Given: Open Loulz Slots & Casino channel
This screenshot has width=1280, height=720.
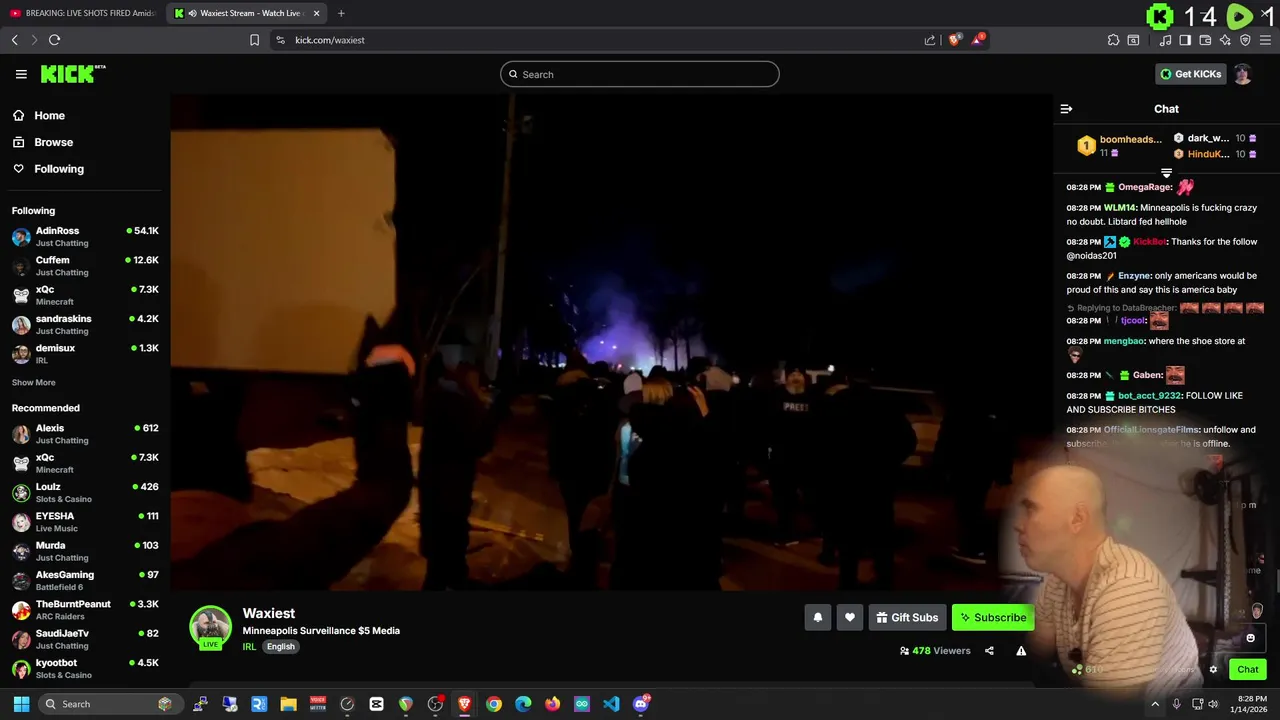Looking at the screenshot, I should pyautogui.click(x=85, y=492).
